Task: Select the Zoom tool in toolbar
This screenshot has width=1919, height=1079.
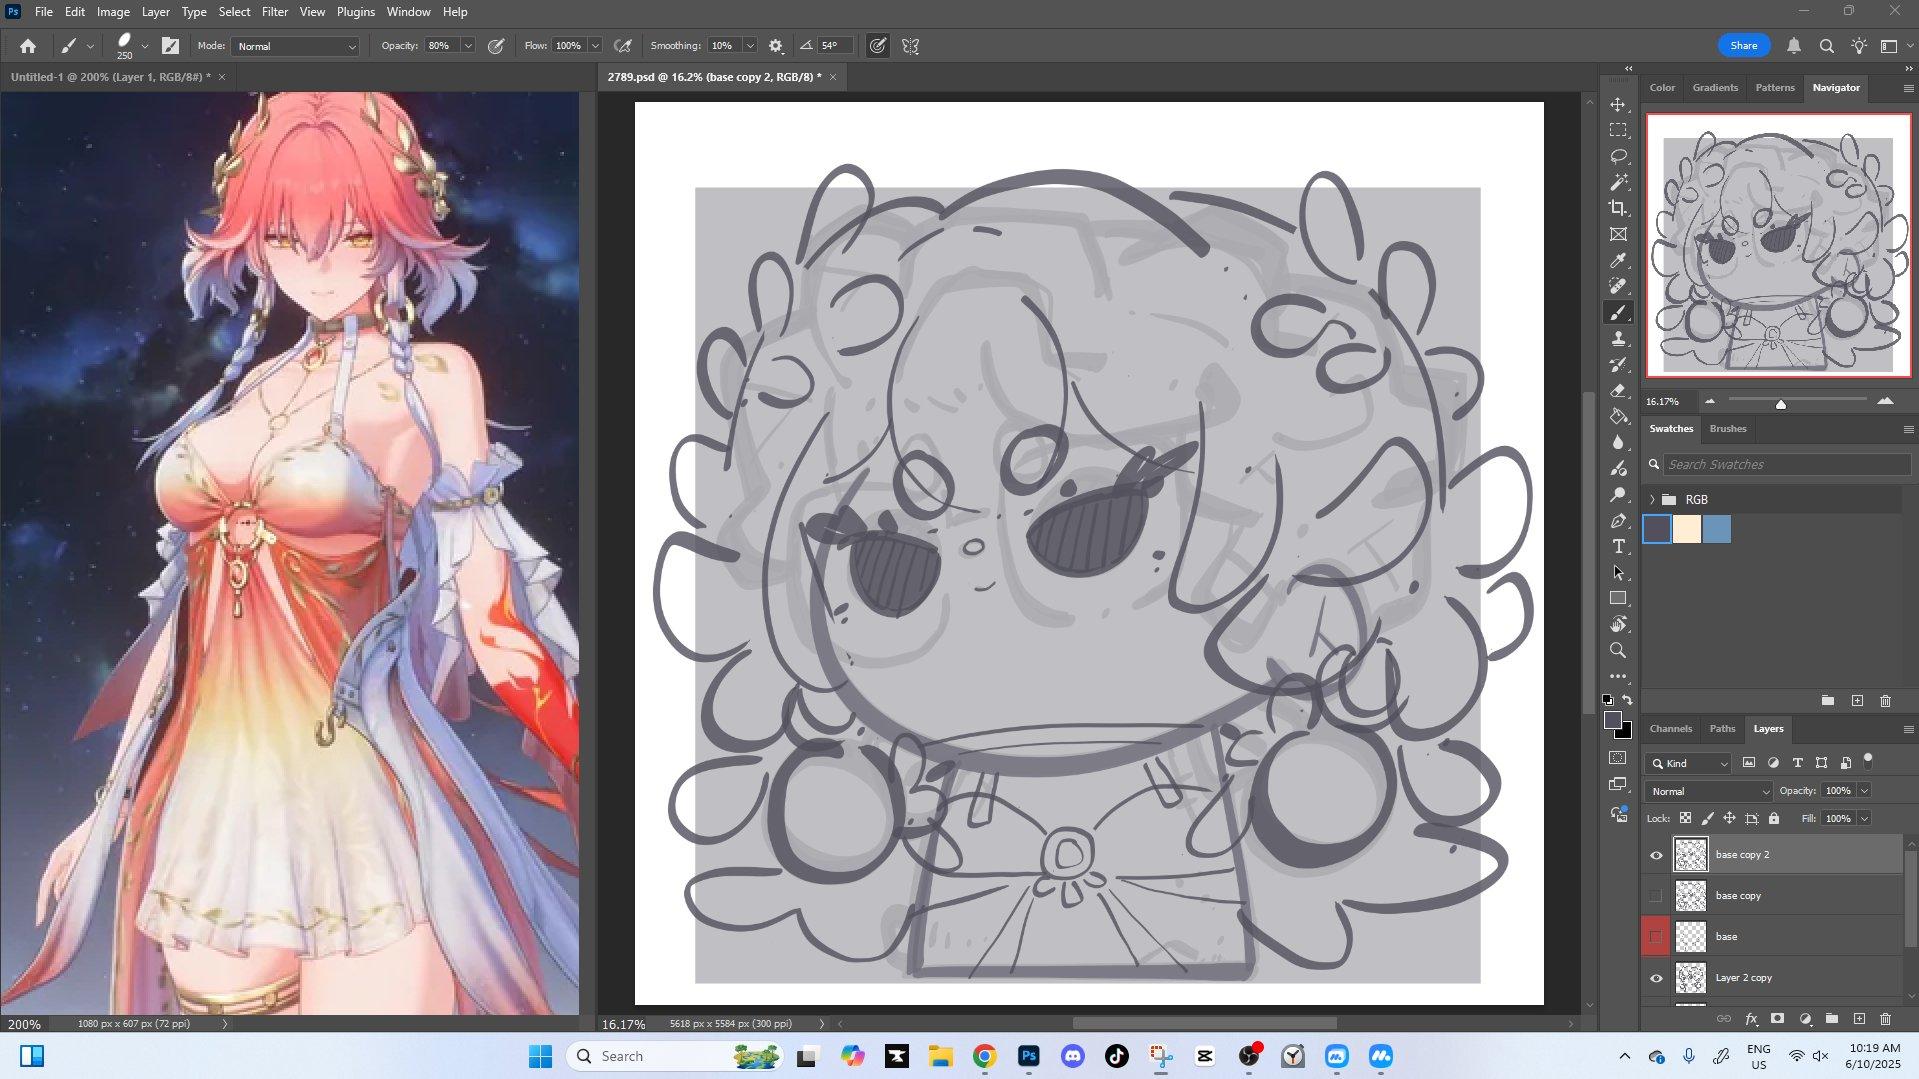Action: [x=1617, y=651]
